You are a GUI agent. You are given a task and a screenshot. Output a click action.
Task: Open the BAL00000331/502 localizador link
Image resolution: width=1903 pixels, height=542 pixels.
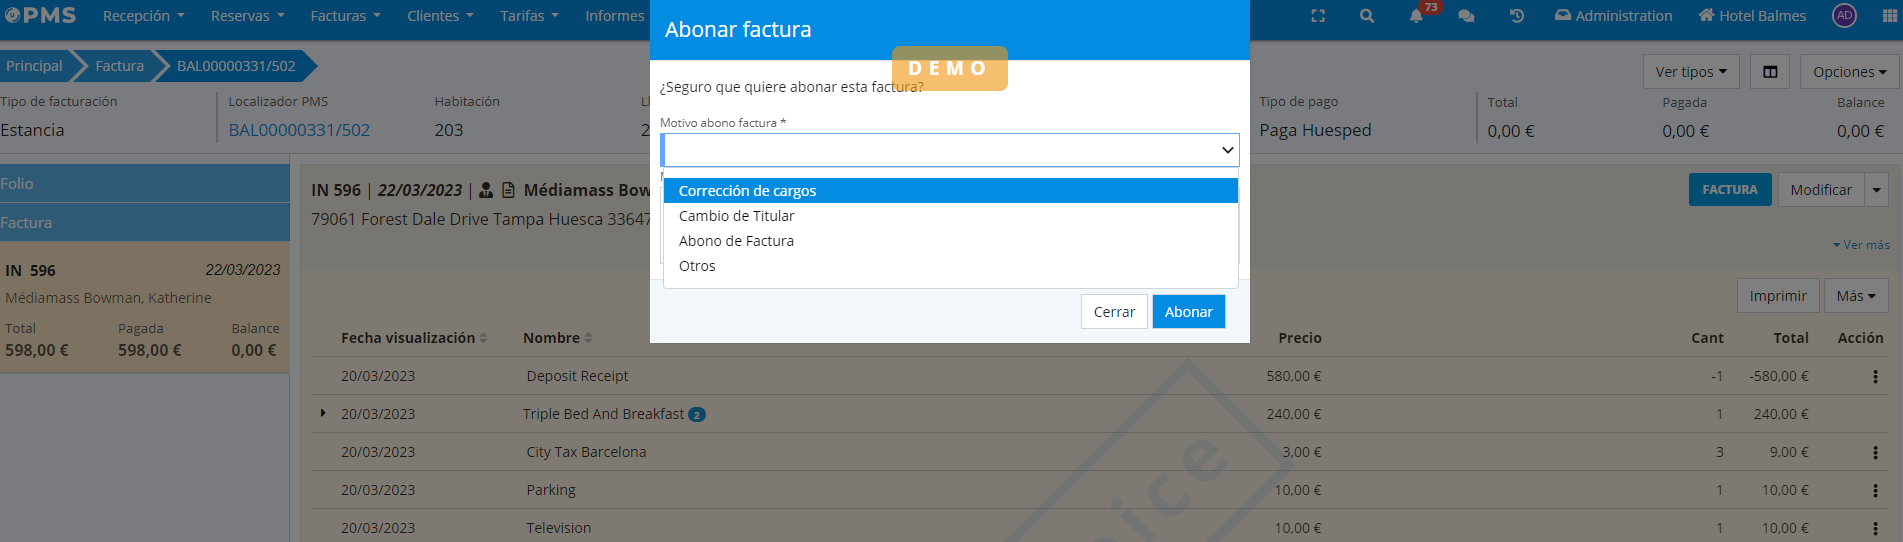point(299,130)
